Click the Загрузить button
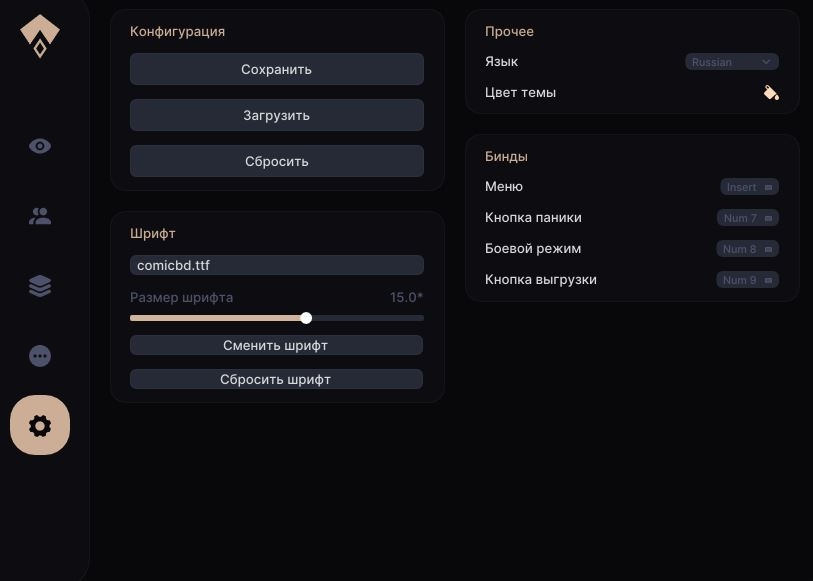813x581 pixels. (x=276, y=115)
